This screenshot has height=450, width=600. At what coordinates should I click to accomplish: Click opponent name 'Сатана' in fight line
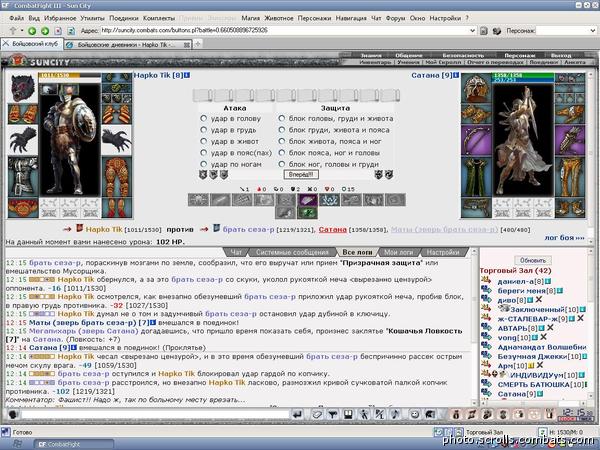pyautogui.click(x=332, y=230)
